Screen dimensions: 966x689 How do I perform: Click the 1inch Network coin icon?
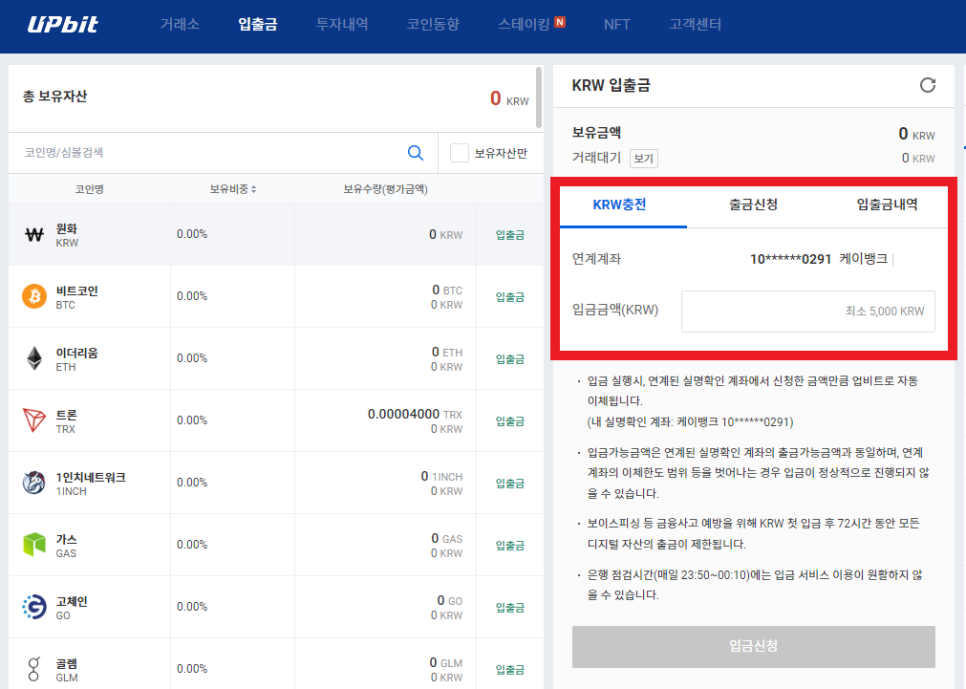click(34, 483)
